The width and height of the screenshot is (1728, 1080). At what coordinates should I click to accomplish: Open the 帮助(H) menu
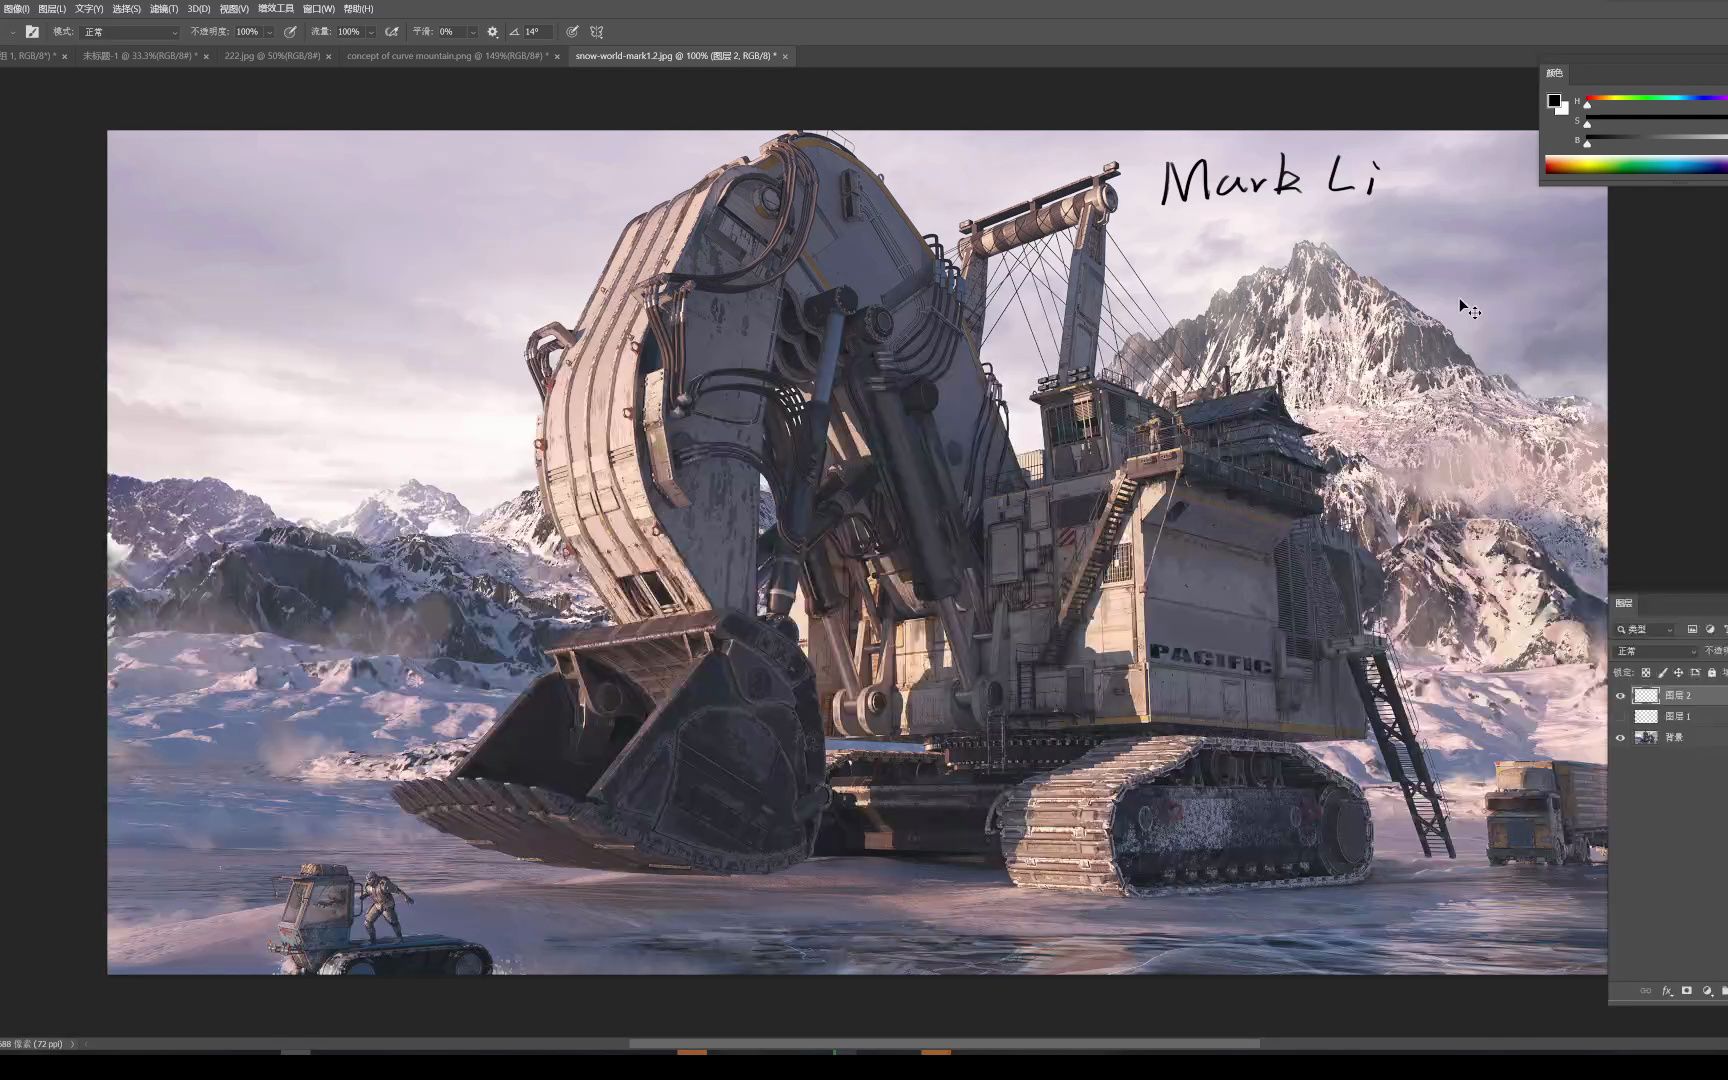pos(358,9)
